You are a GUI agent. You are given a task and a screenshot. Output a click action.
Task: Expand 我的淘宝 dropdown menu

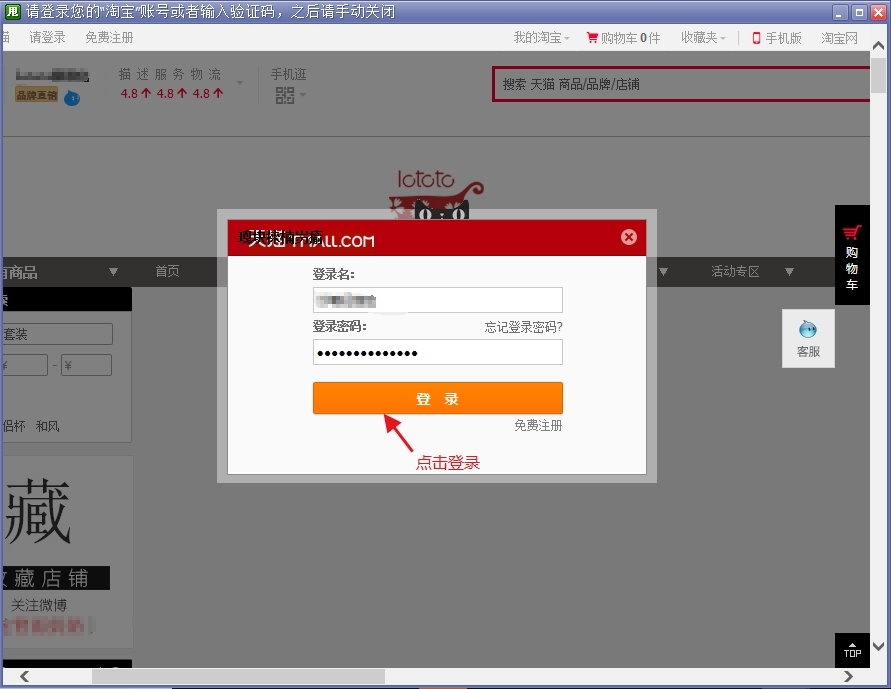[541, 37]
